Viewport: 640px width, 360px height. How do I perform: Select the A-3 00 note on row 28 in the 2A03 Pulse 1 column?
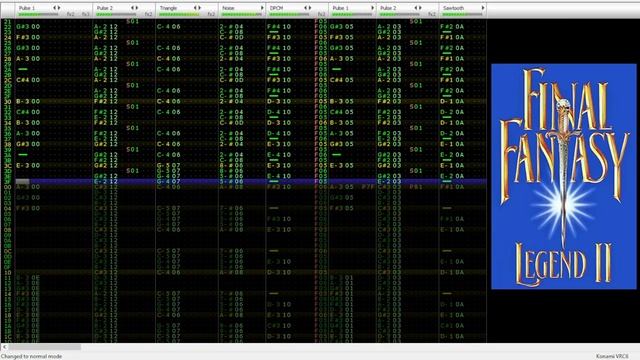[28, 58]
